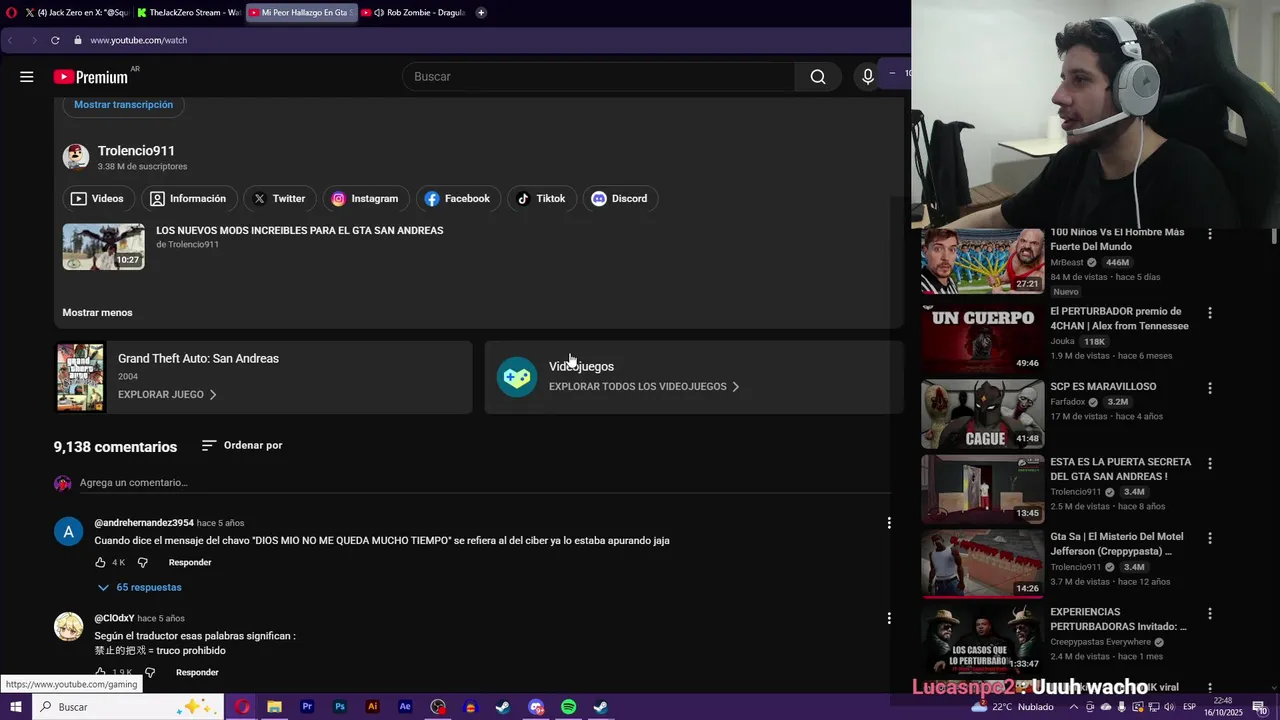Reload the page in browser toolbar
The width and height of the screenshot is (1280, 720).
(55, 40)
